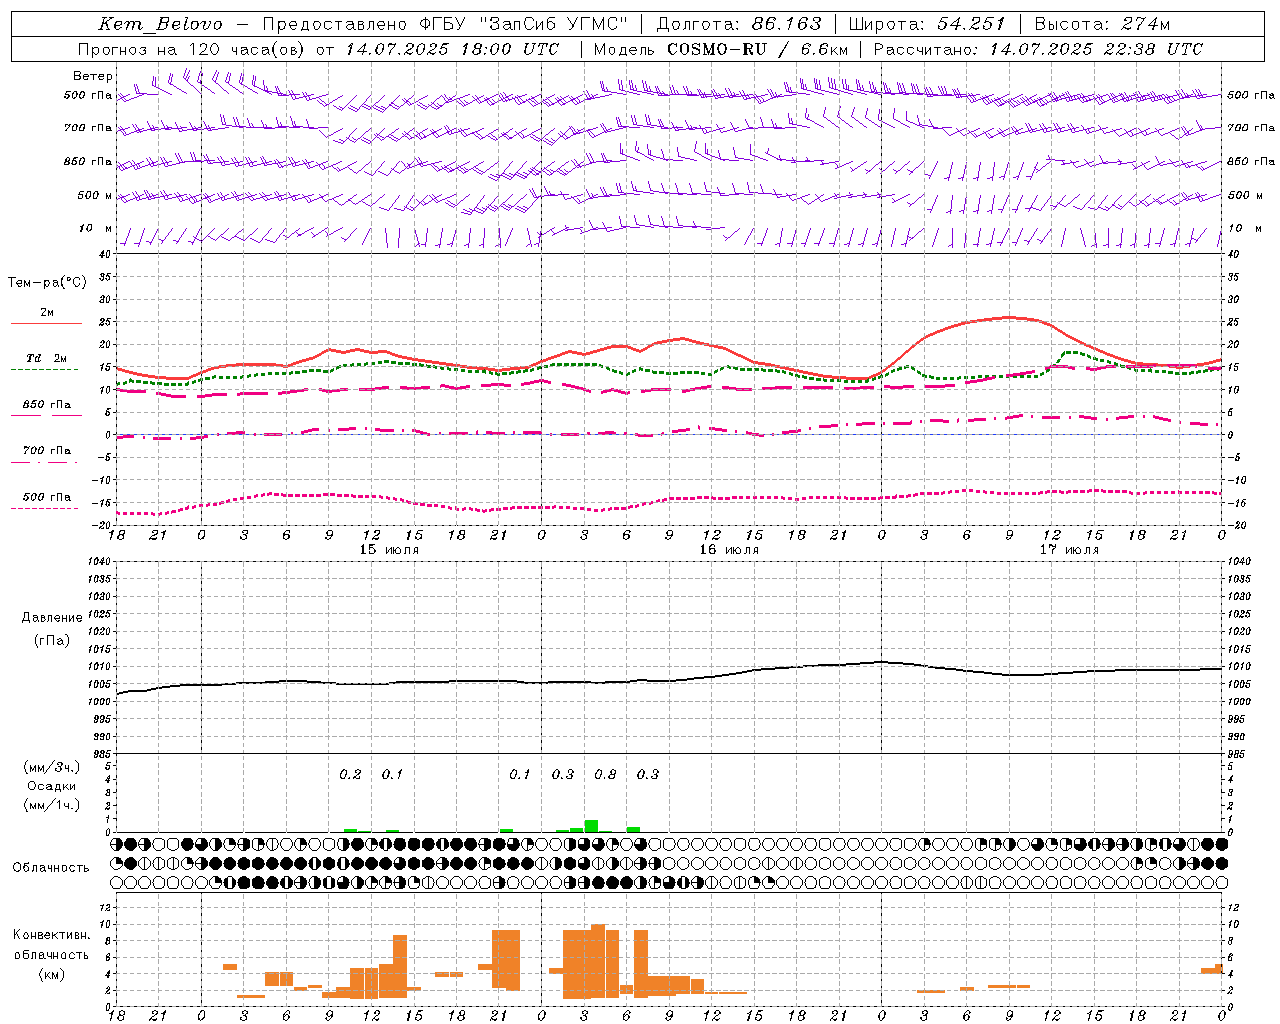The height and width of the screenshot is (1024, 1280).
Task: Click the peak of the red 2m temperature curve
Action: pos(1008,317)
